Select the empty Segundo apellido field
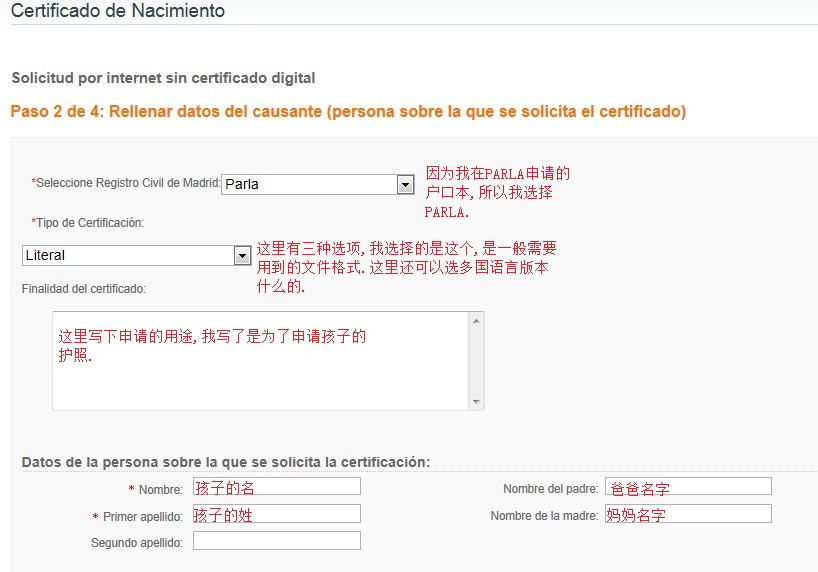The height and width of the screenshot is (572, 818). click(277, 541)
